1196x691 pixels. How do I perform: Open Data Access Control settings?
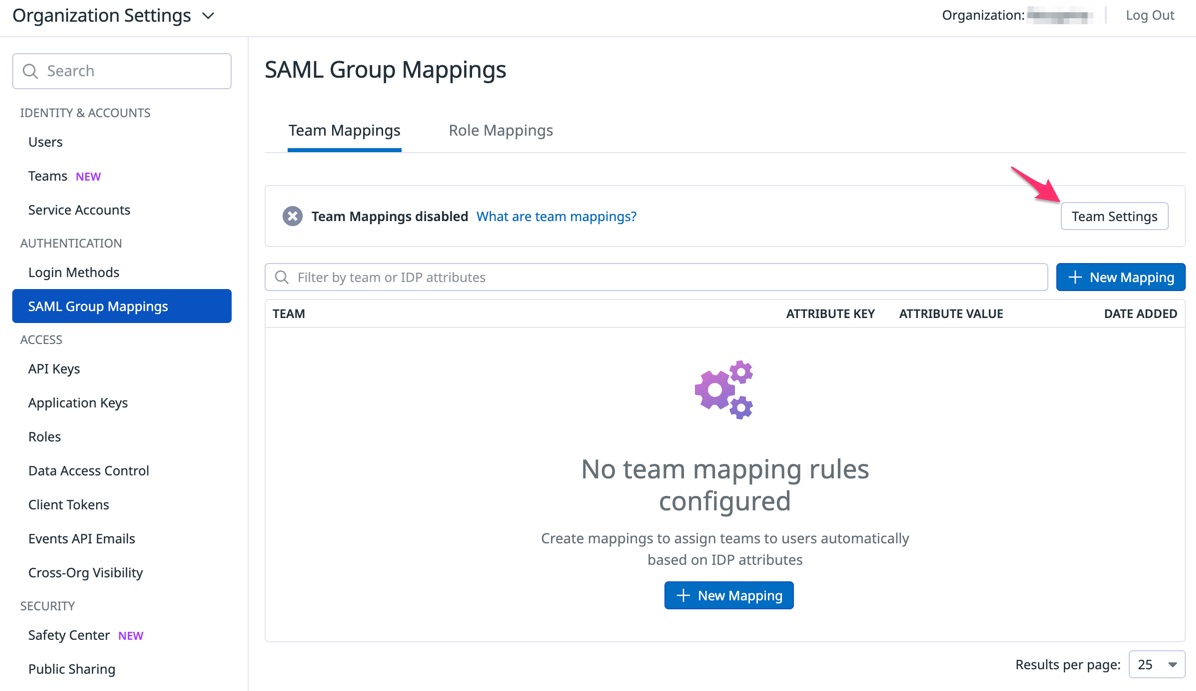point(88,470)
